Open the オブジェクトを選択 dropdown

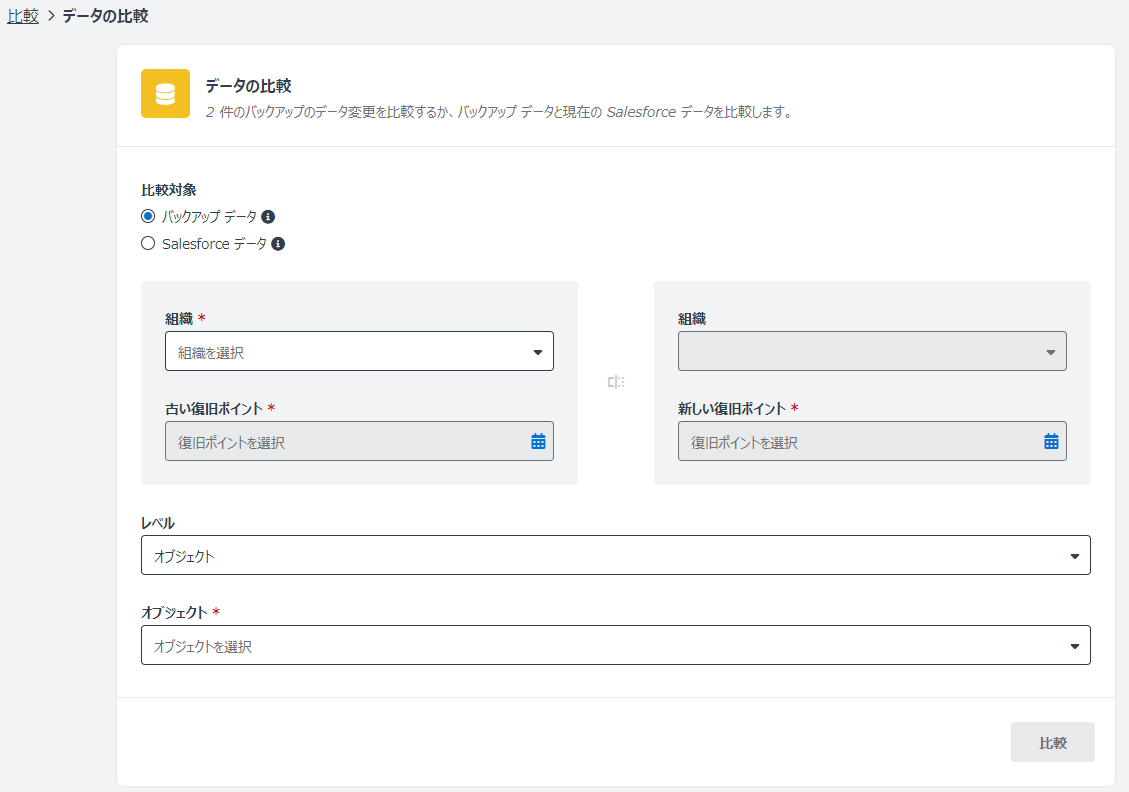click(615, 645)
